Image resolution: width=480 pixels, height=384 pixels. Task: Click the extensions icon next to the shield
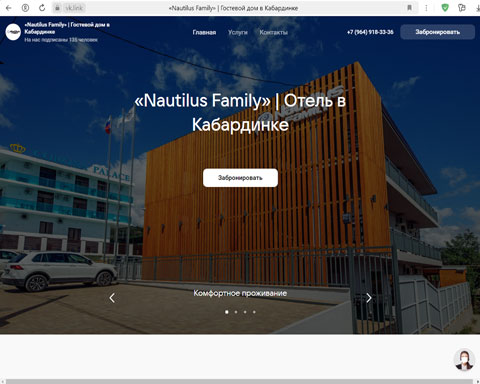click(x=462, y=8)
